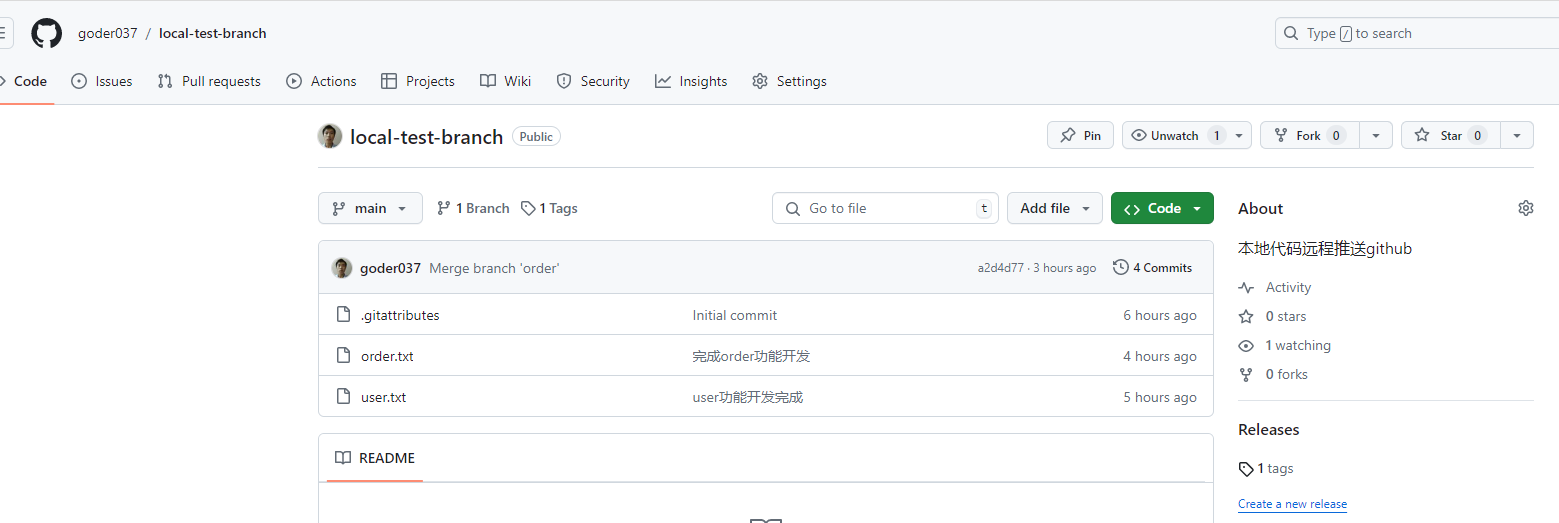Image resolution: width=1559 pixels, height=523 pixels.
Task: Click the history clock icon by 4 Commits
Action: (x=1121, y=268)
